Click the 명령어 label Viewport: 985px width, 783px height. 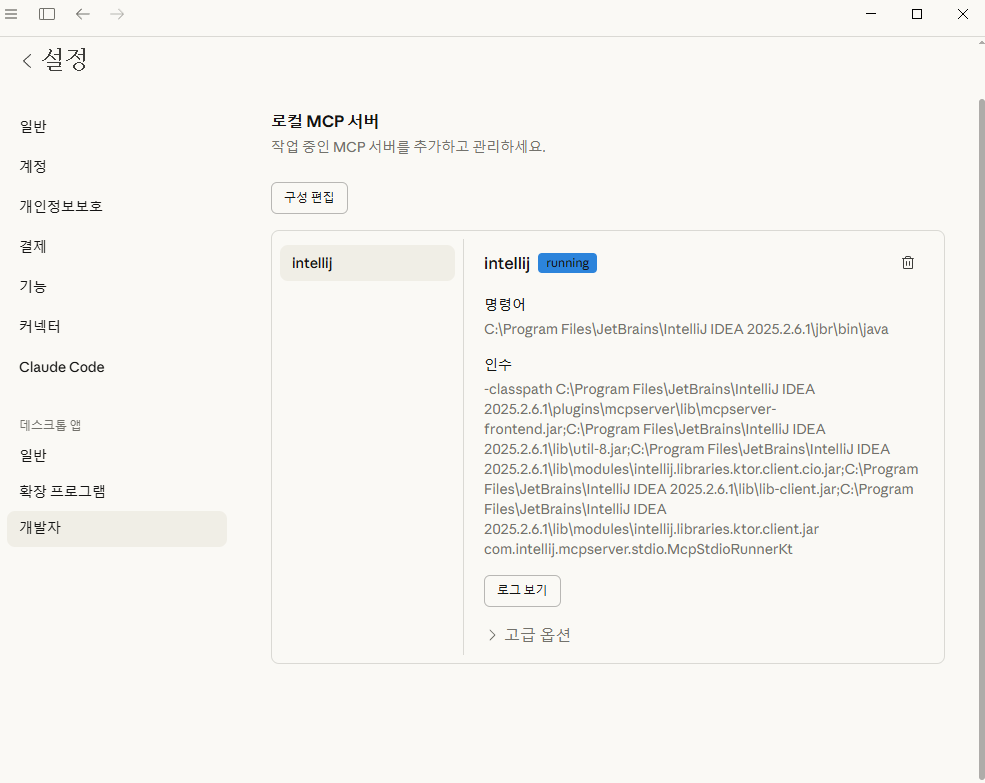point(504,305)
